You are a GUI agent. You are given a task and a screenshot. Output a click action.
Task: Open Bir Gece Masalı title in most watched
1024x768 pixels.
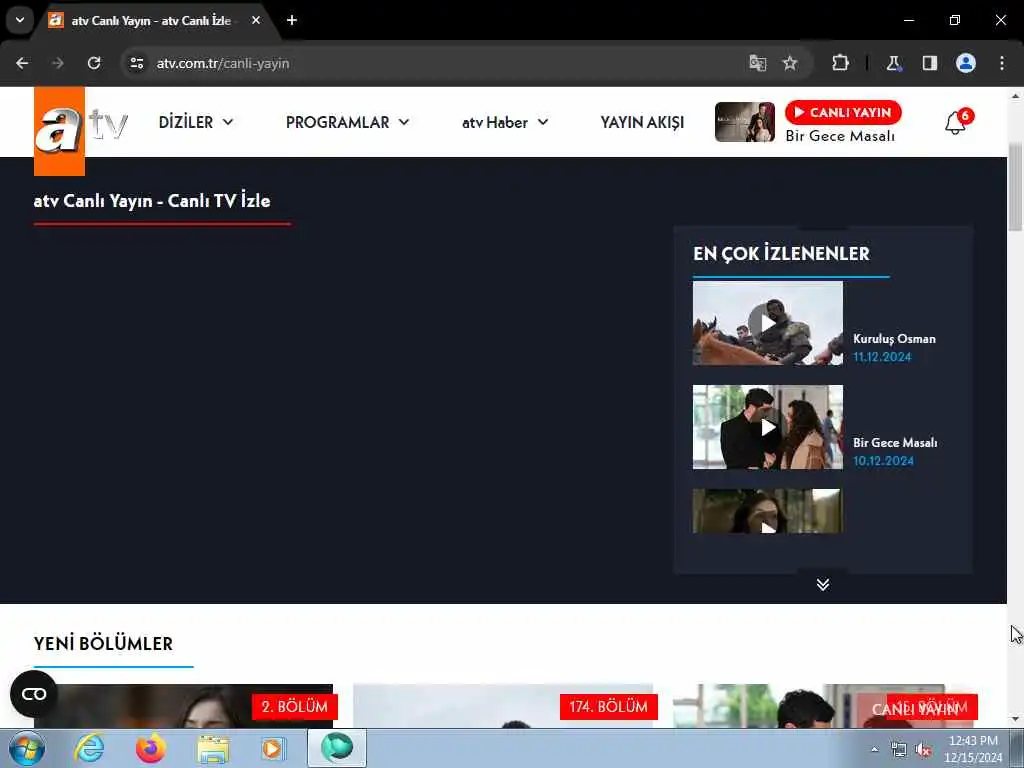coord(895,443)
